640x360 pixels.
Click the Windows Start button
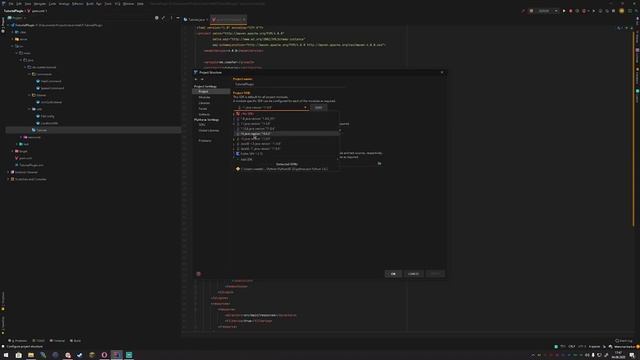click(6, 355)
